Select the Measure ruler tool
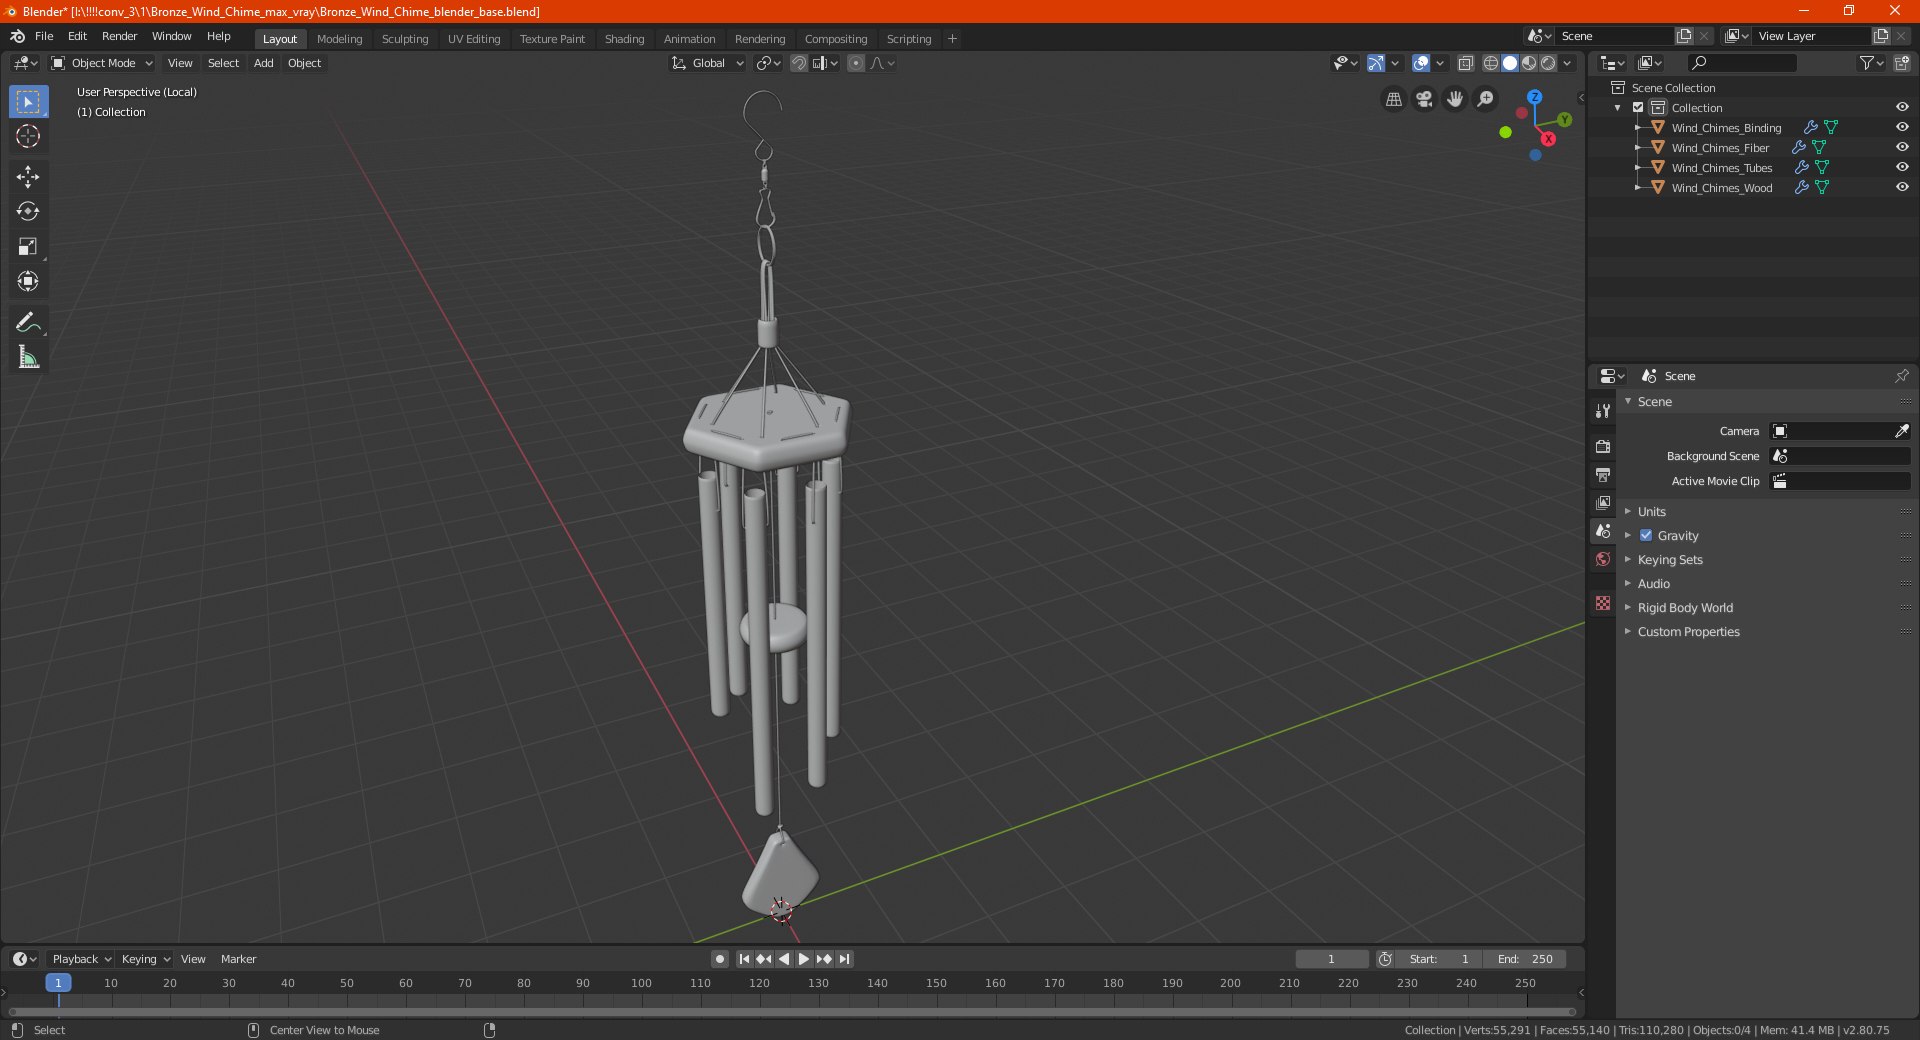Screen dimensions: 1920x1040 [28, 357]
